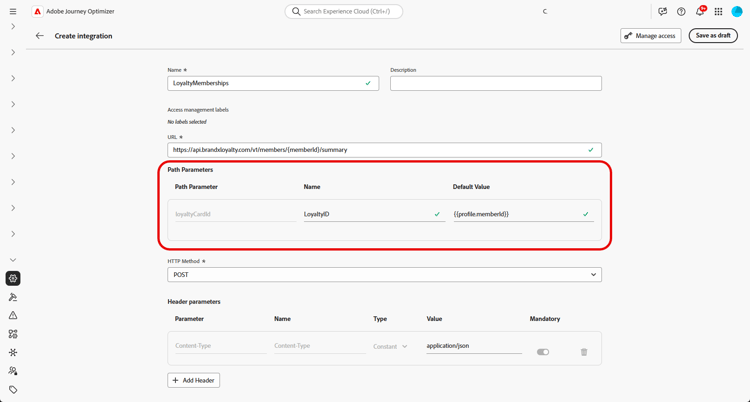Click the Add Header button

click(x=193, y=380)
